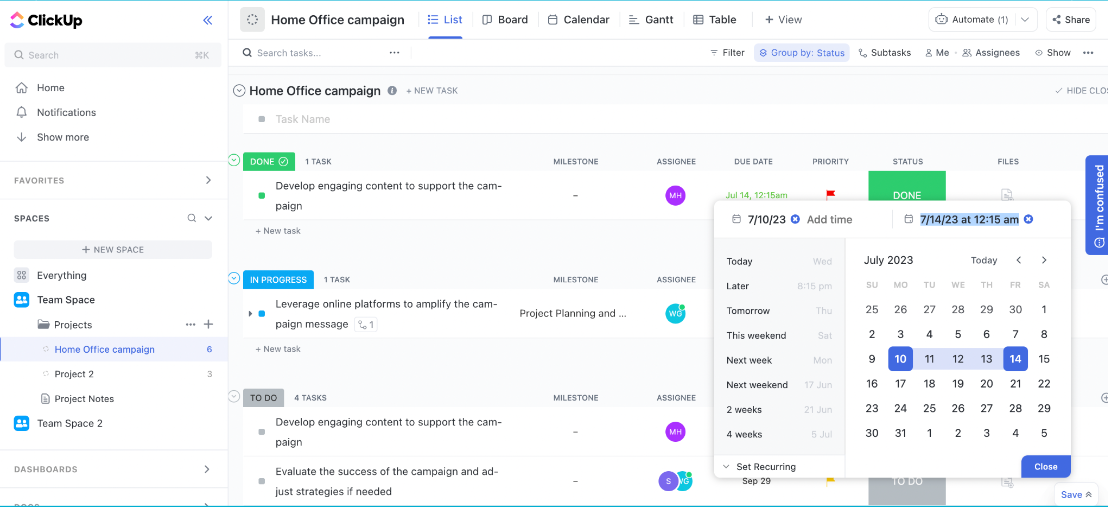The width and height of the screenshot is (1108, 507).
Task: Click the Share button
Action: [1071, 20]
